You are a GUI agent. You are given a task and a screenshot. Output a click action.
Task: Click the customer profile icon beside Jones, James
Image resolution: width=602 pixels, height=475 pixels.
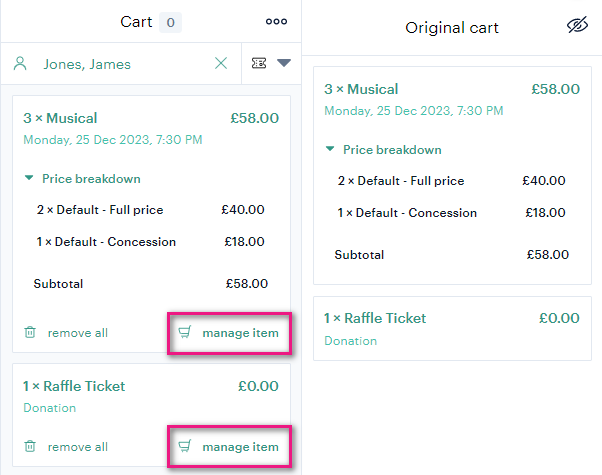coord(20,63)
